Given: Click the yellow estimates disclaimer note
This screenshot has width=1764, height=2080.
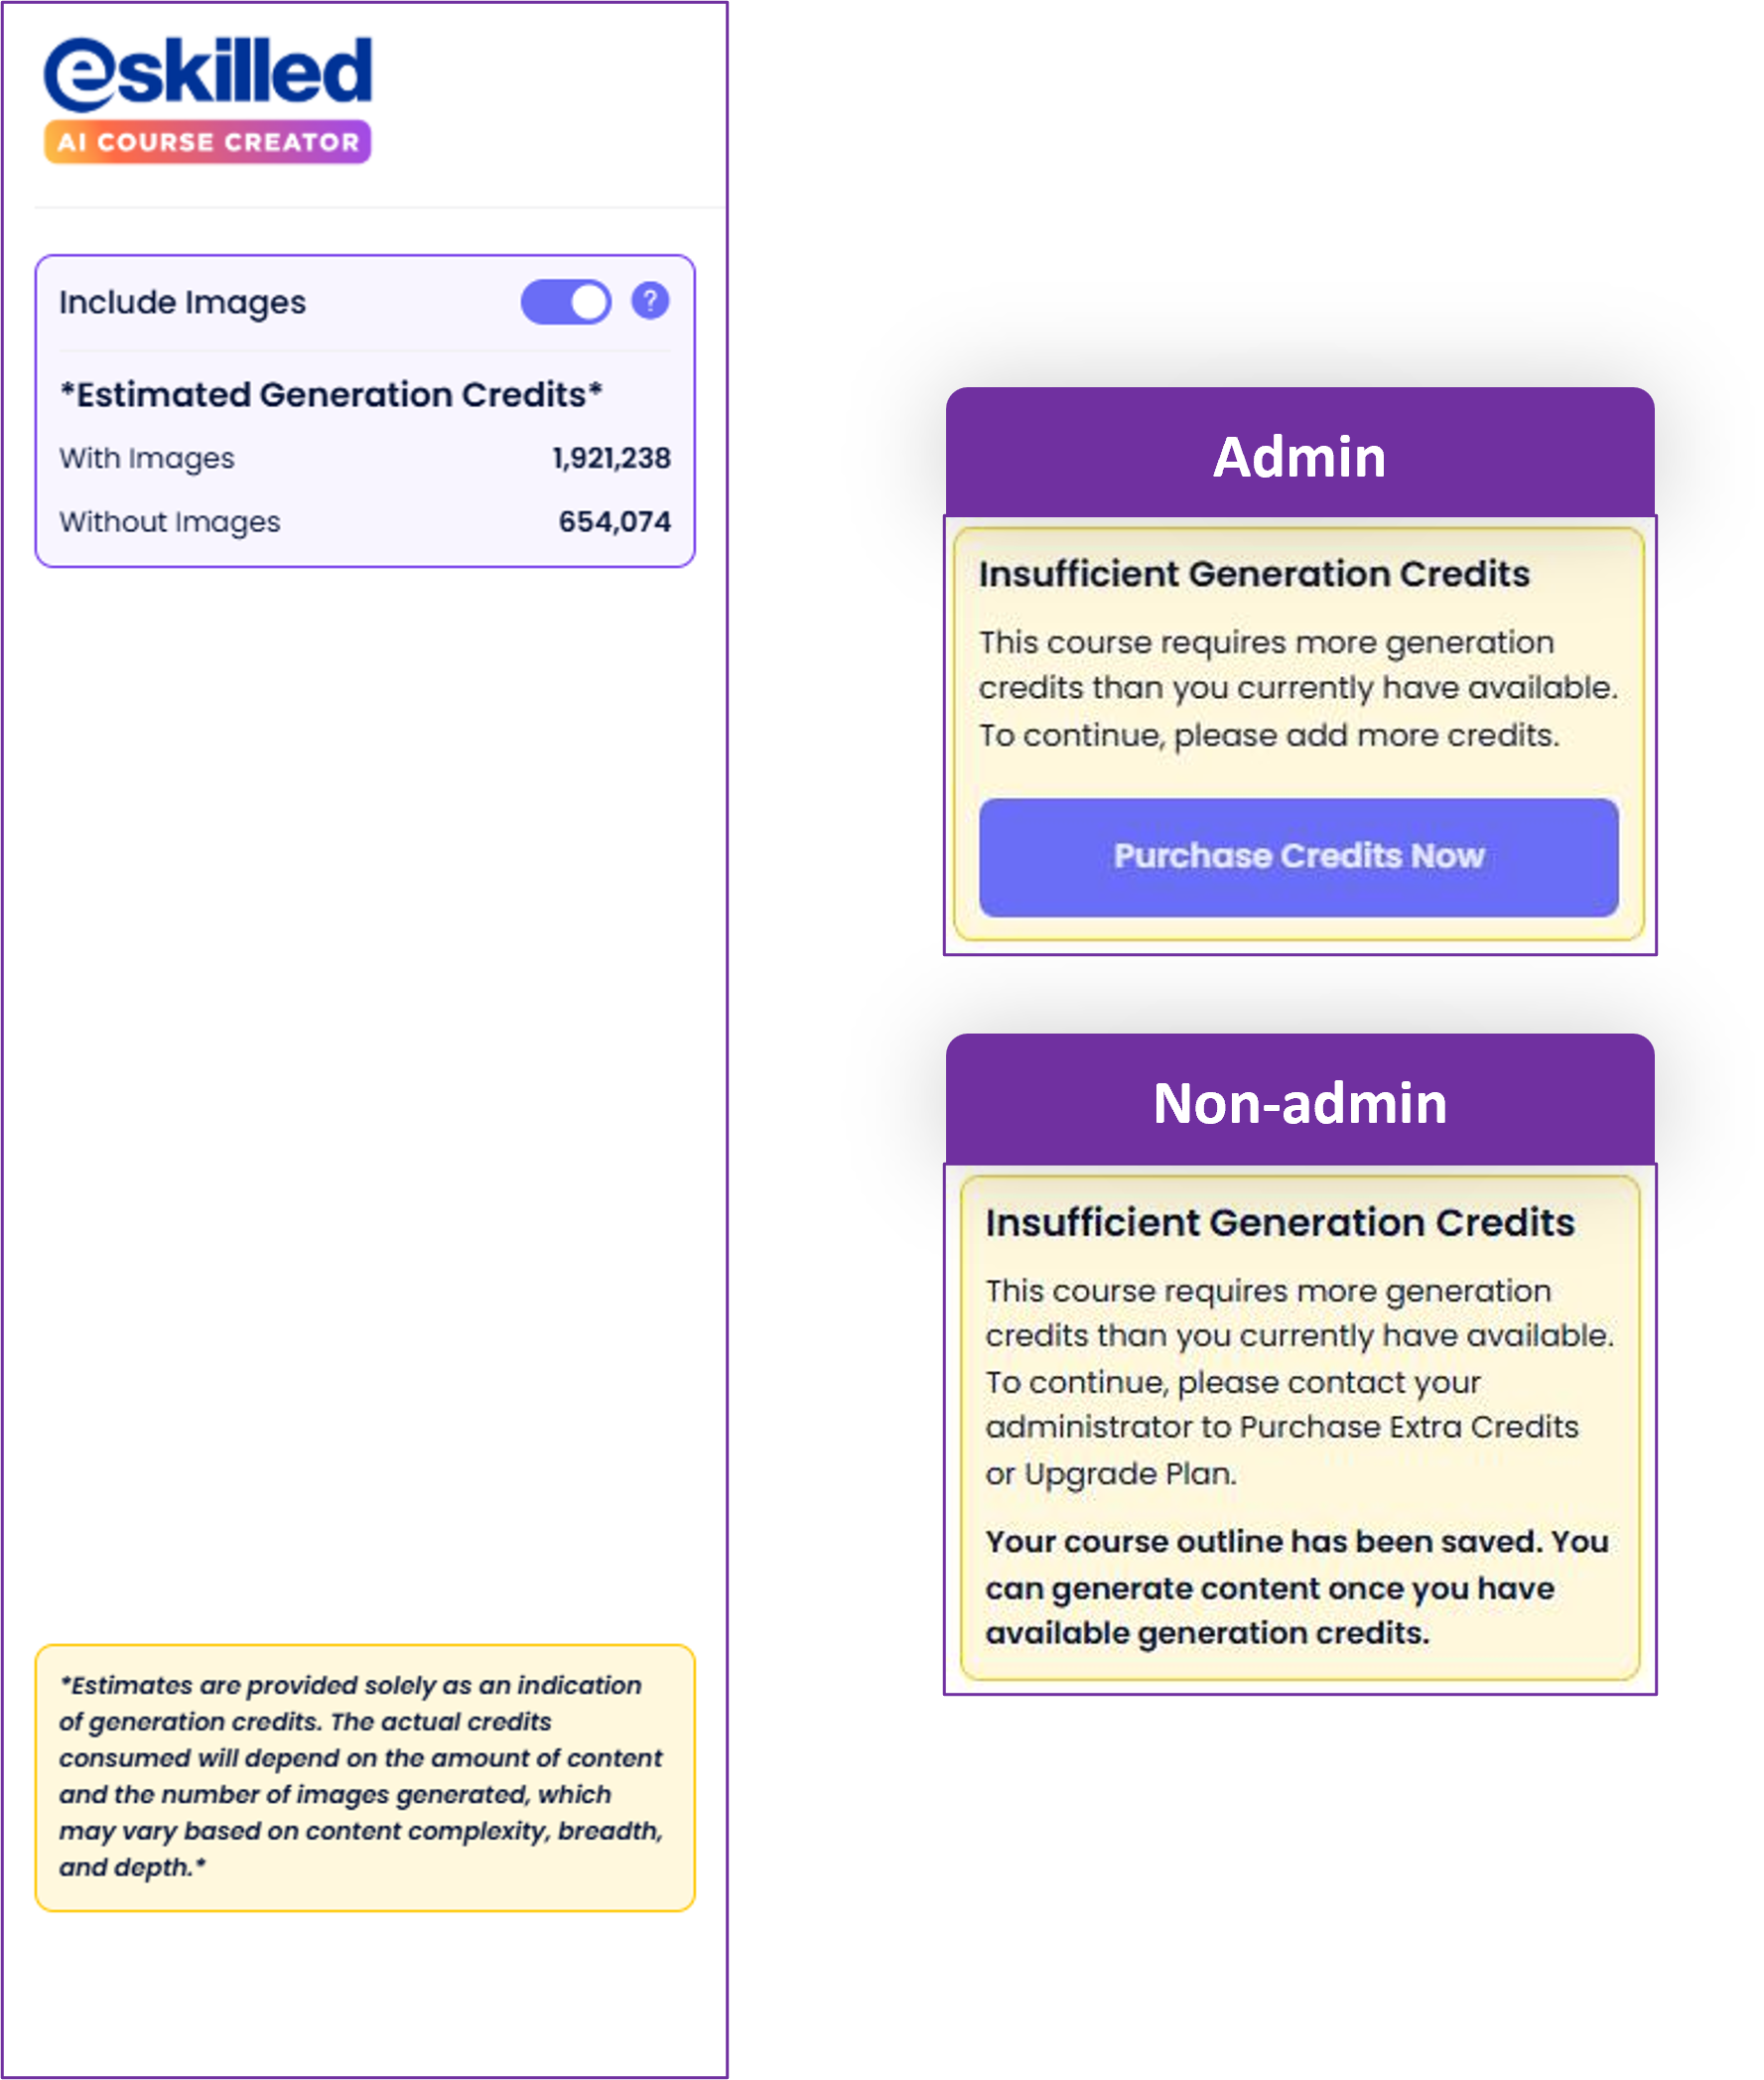Looking at the screenshot, I should (x=364, y=1777).
